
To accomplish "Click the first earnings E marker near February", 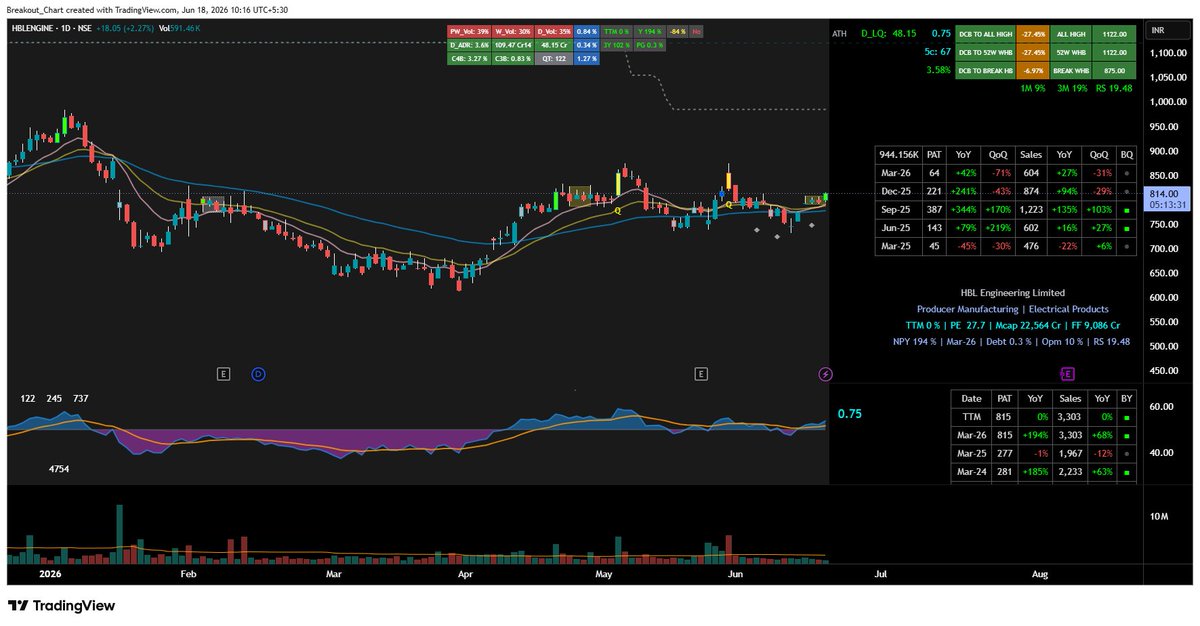I will [x=224, y=374].
